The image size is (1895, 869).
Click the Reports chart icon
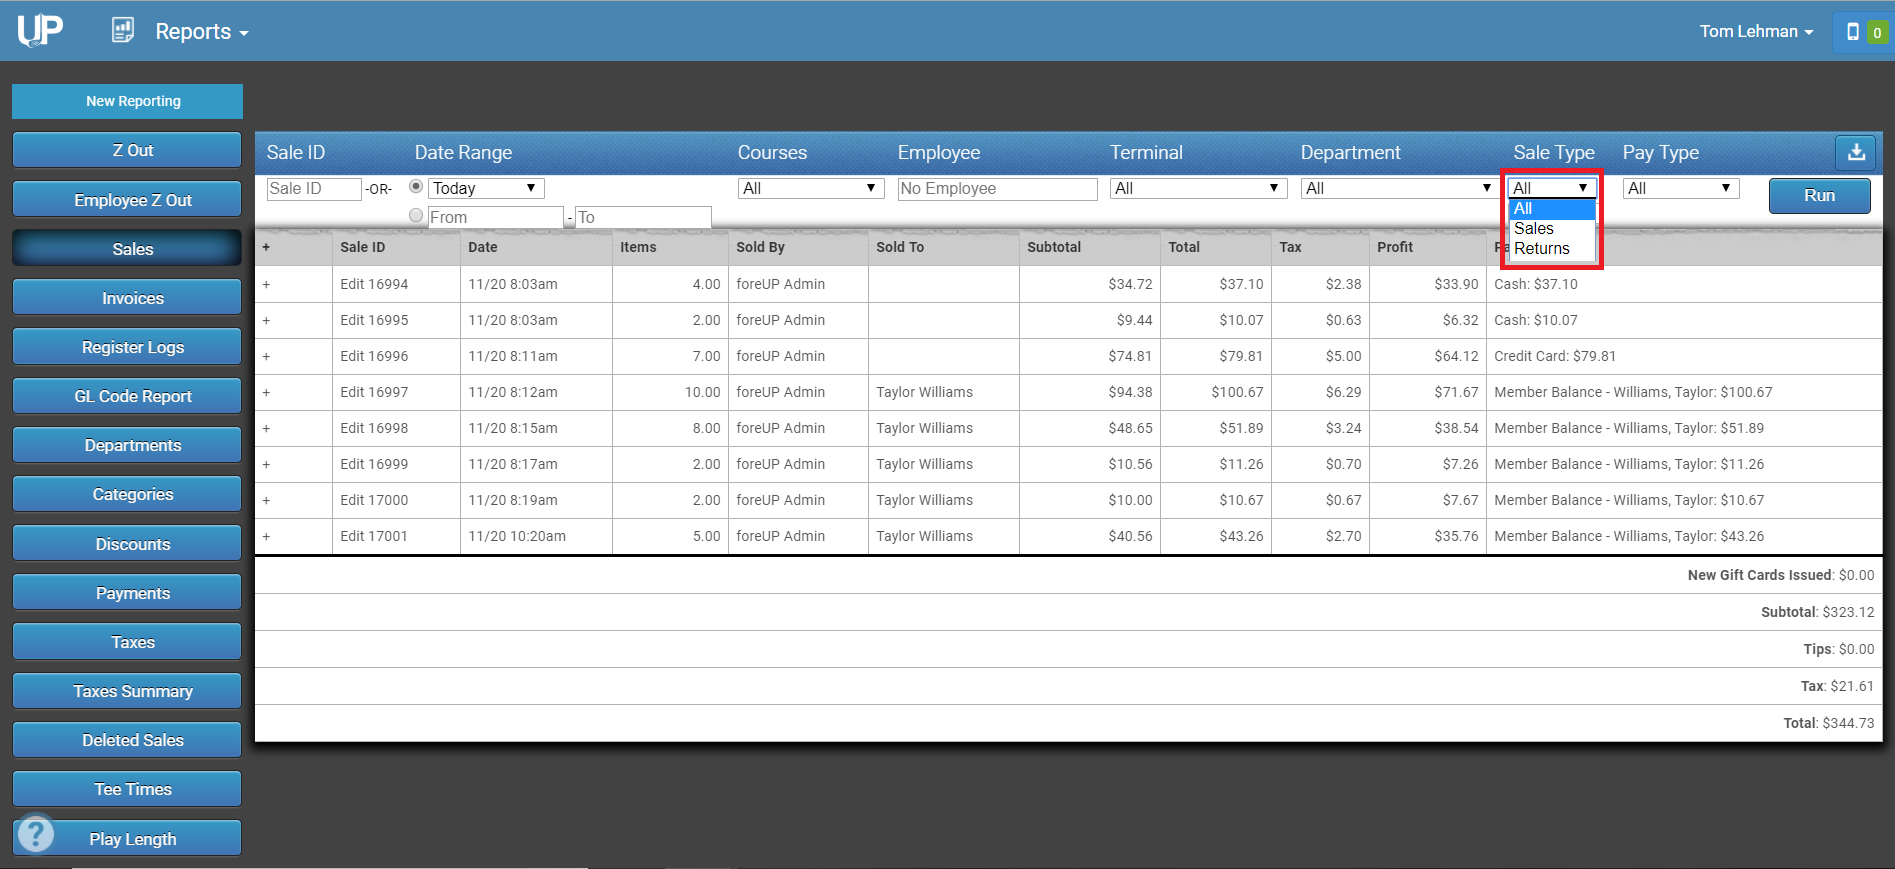pyautogui.click(x=123, y=30)
